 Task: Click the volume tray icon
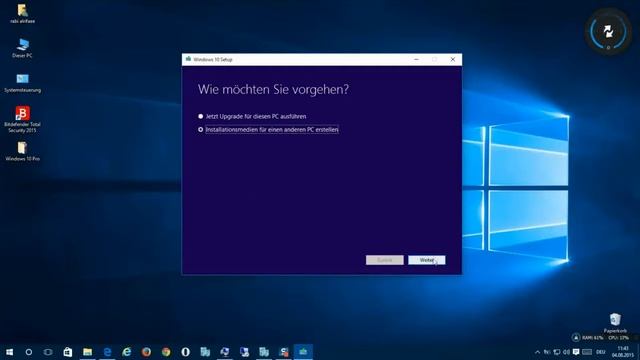point(567,352)
